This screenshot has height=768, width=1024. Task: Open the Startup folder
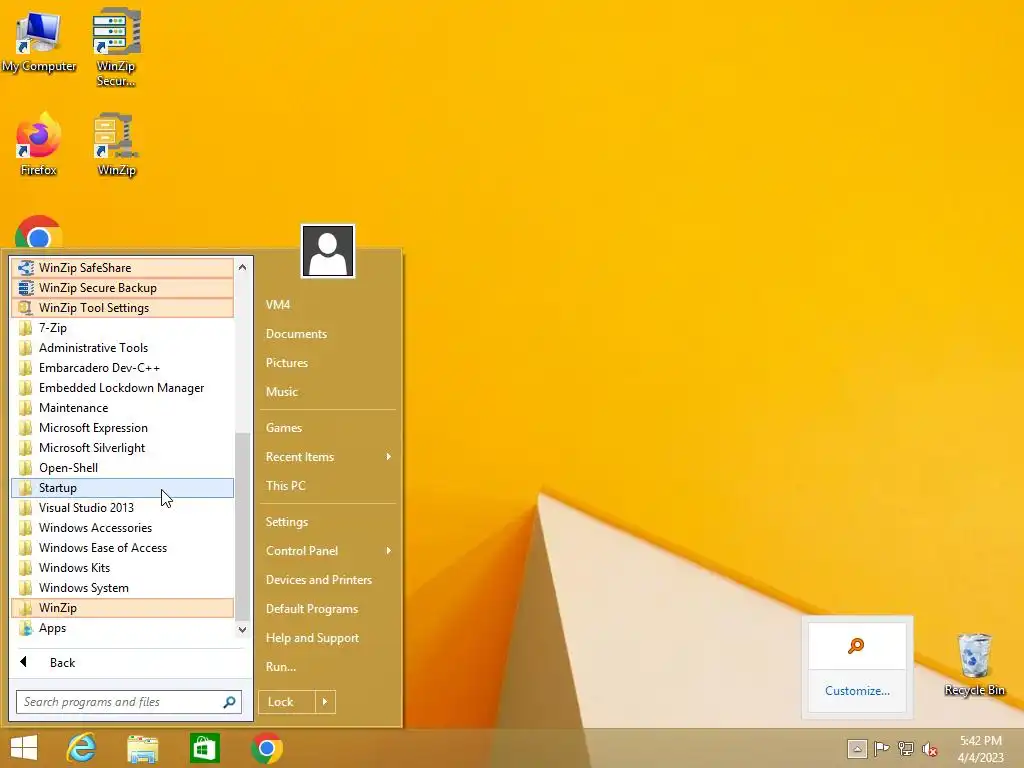[122, 488]
